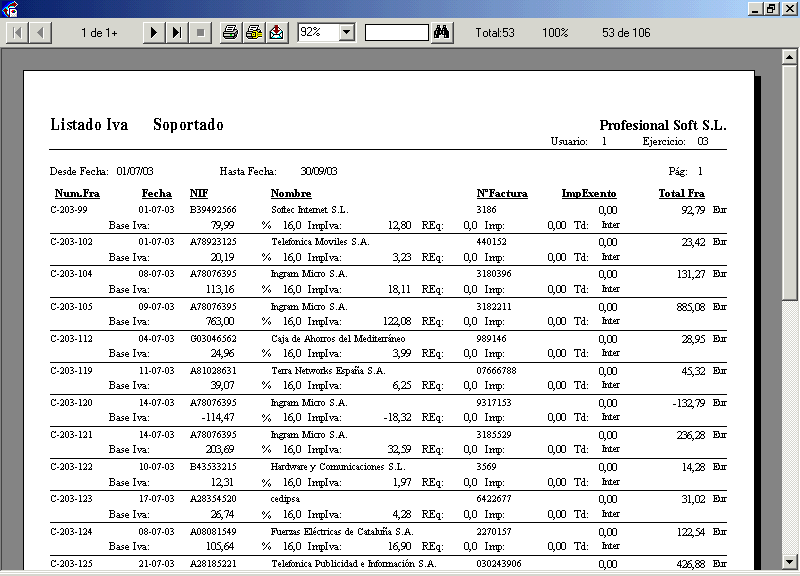Screen dimensions: 800x576
Task: Restore the inner report window
Action: [771, 8]
